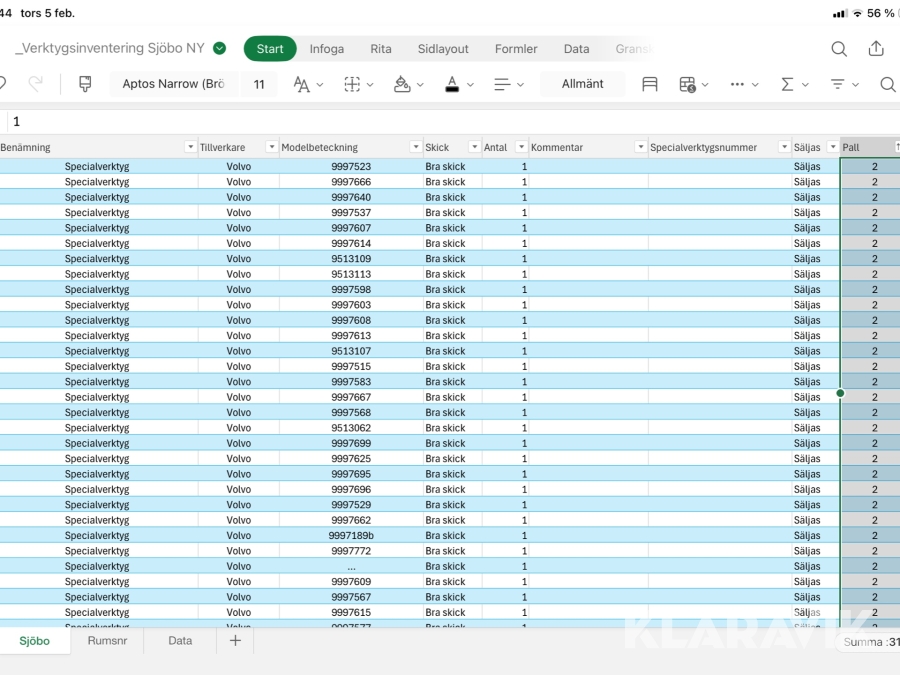Click the Allmänt number format button
The image size is (900, 675).
pos(582,84)
